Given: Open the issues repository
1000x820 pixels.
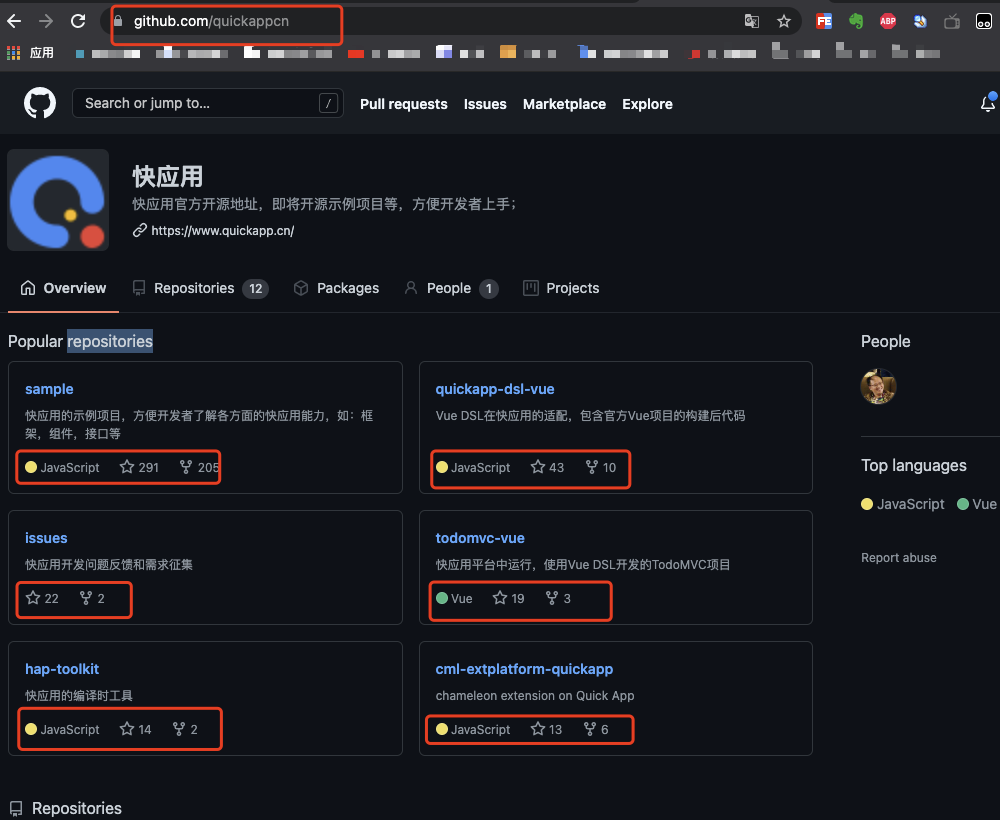Looking at the screenshot, I should pyautogui.click(x=46, y=538).
